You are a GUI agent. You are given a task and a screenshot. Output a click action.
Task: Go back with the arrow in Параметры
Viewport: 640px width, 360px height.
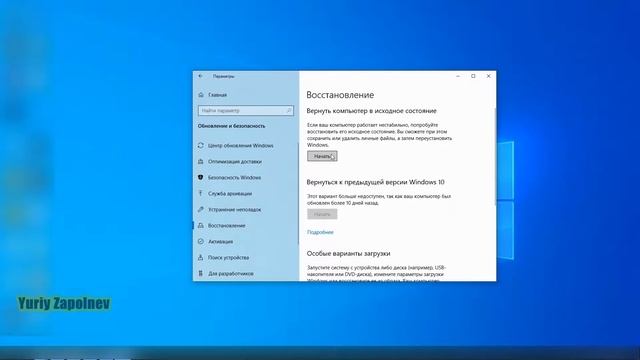[200, 76]
